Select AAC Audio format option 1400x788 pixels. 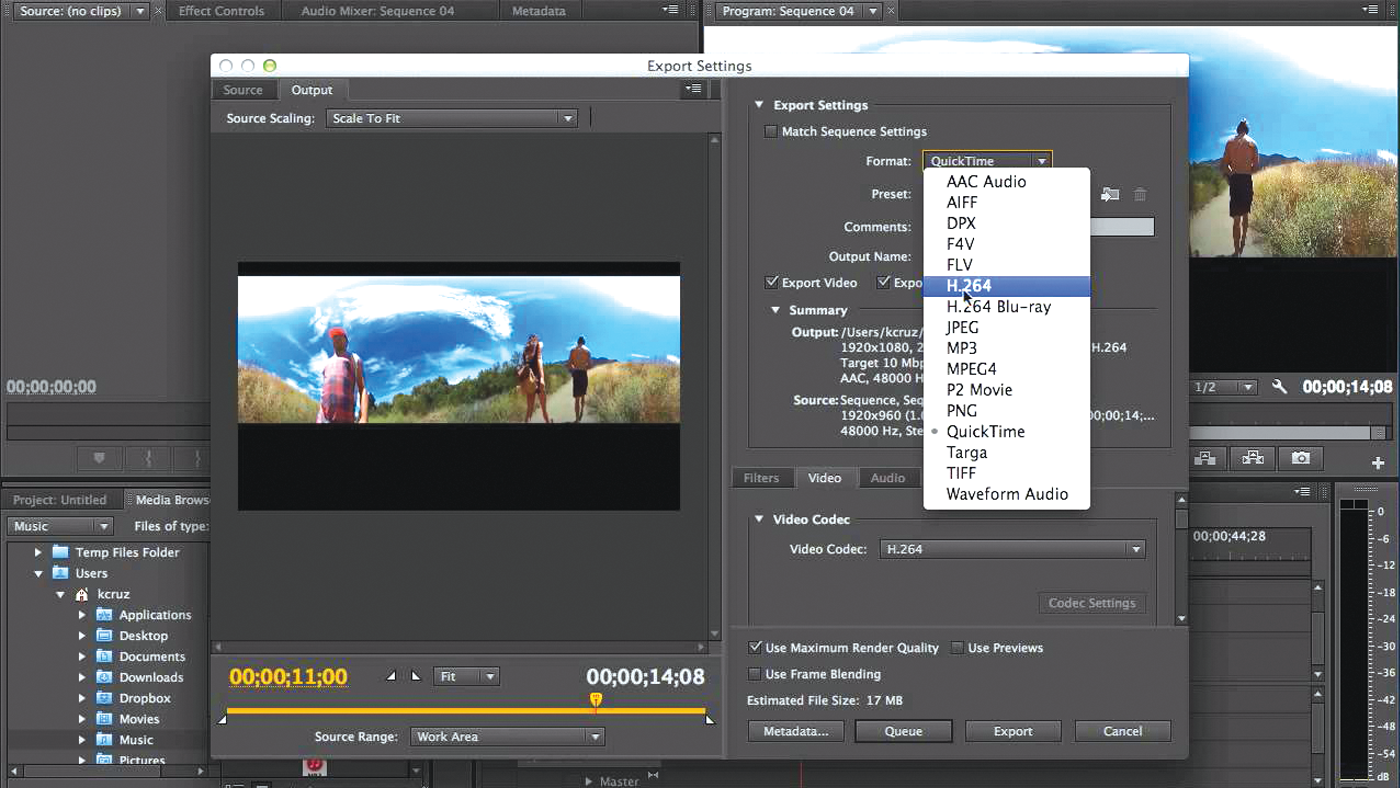click(x=1006, y=182)
